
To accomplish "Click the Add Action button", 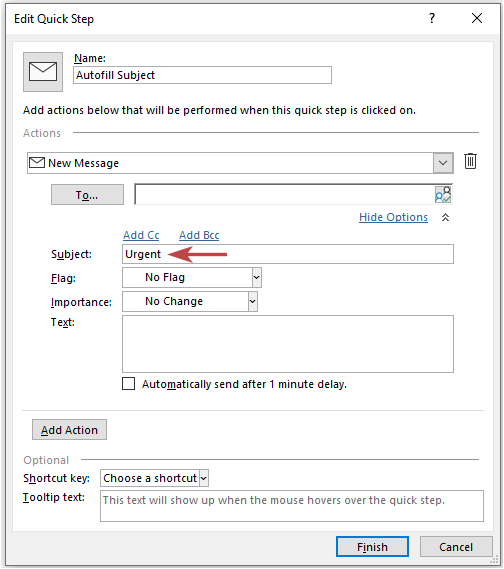I will coord(69,430).
